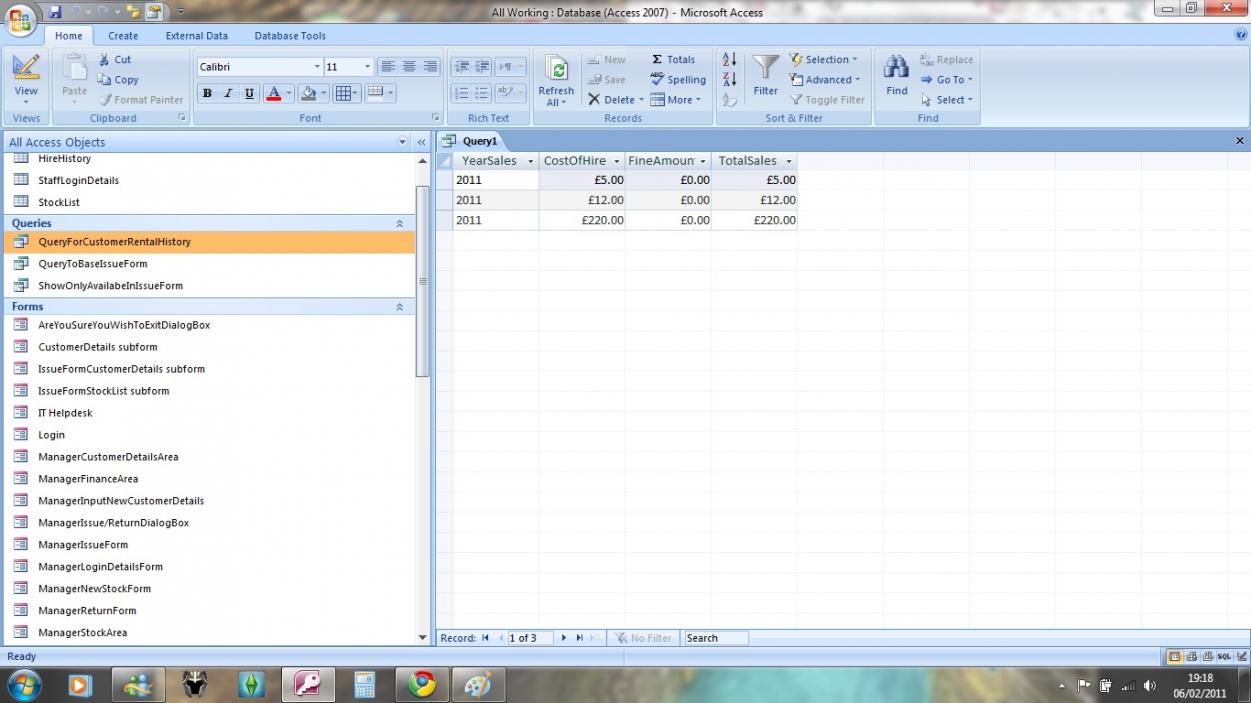The image size is (1251, 703).
Task: Copy the selection in the Clipboard group
Action: 118,80
